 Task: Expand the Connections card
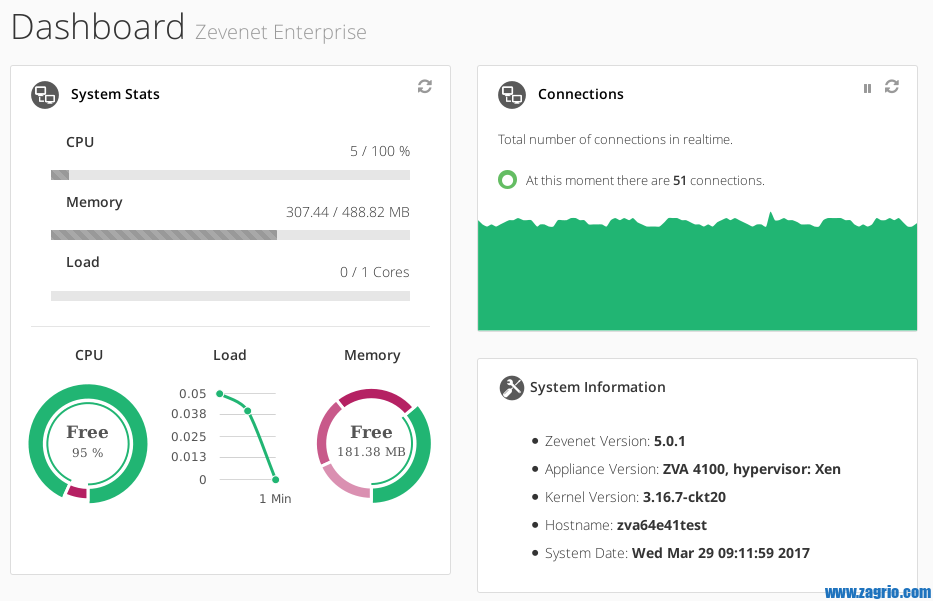coord(697,197)
